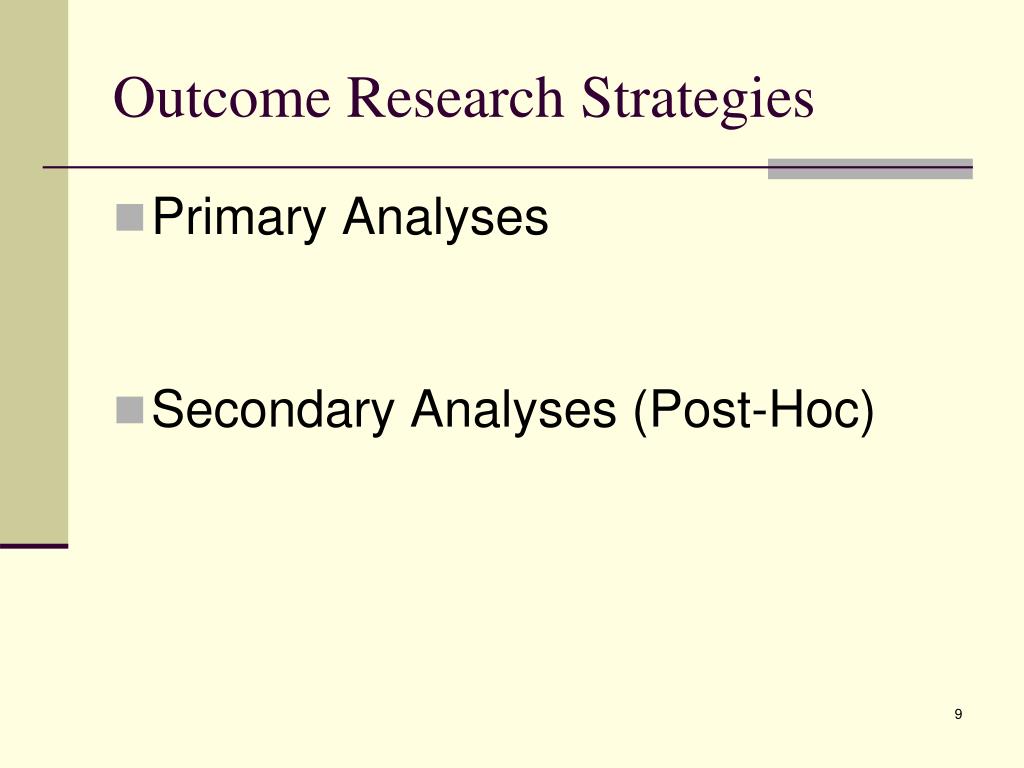Click the slide title Outcome Research Strategies
This screenshot has width=1024, height=768.
click(464, 98)
